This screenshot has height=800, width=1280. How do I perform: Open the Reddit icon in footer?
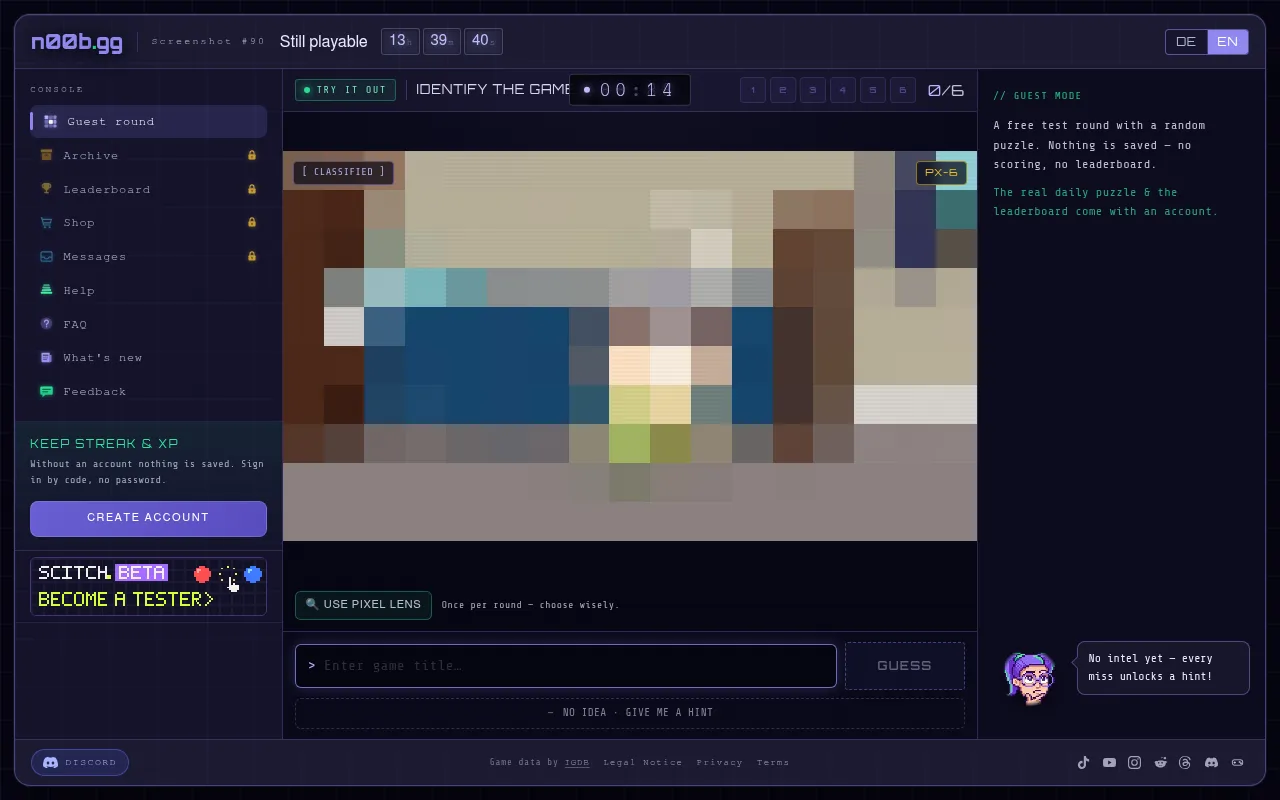pyautogui.click(x=1160, y=762)
